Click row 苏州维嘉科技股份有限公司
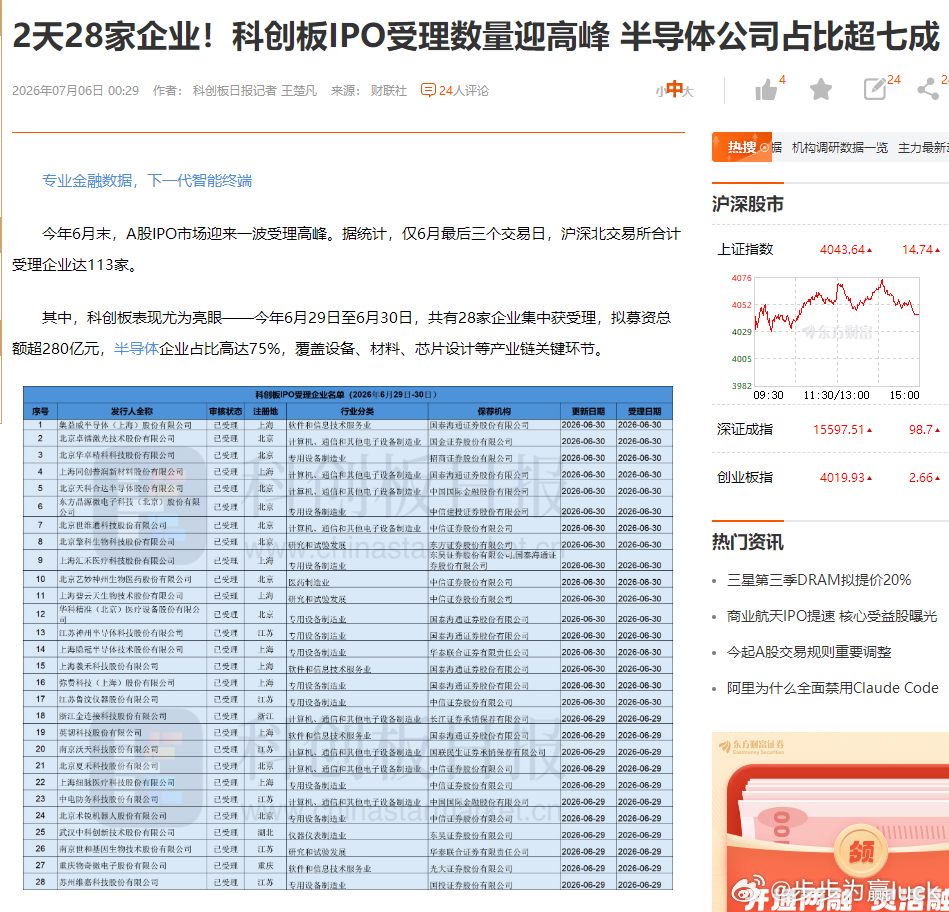949x912 pixels. pos(347,882)
